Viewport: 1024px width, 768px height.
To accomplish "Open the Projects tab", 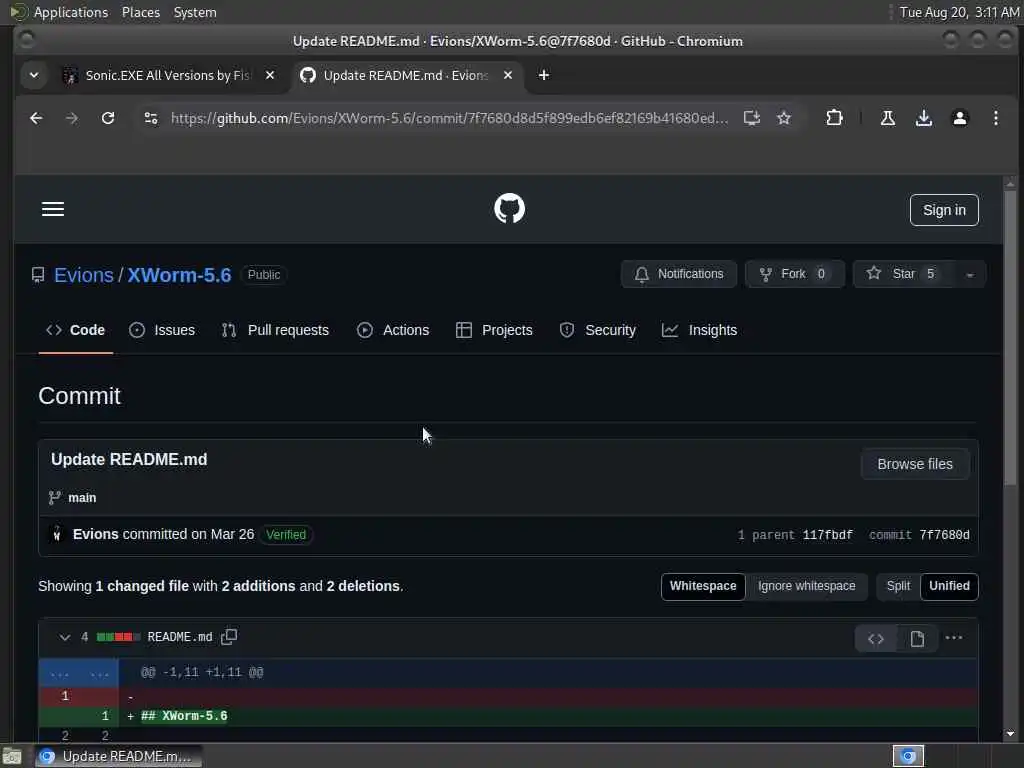I will point(494,330).
